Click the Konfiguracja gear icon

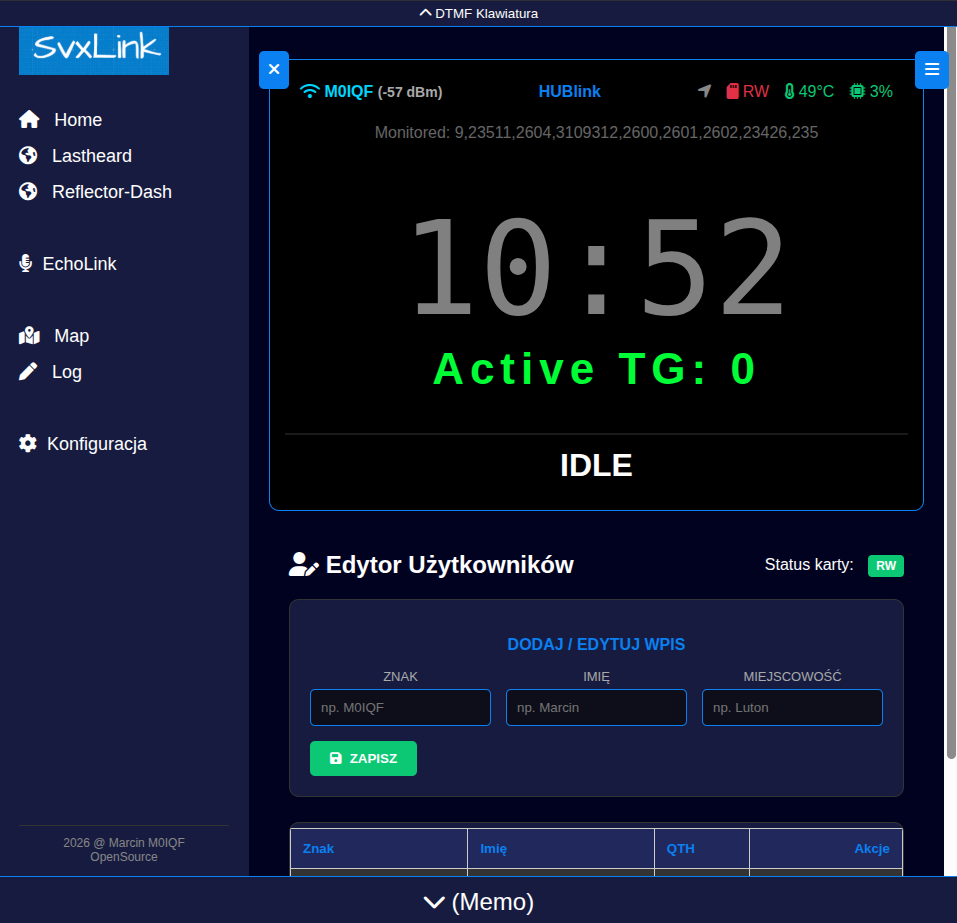tap(28, 444)
